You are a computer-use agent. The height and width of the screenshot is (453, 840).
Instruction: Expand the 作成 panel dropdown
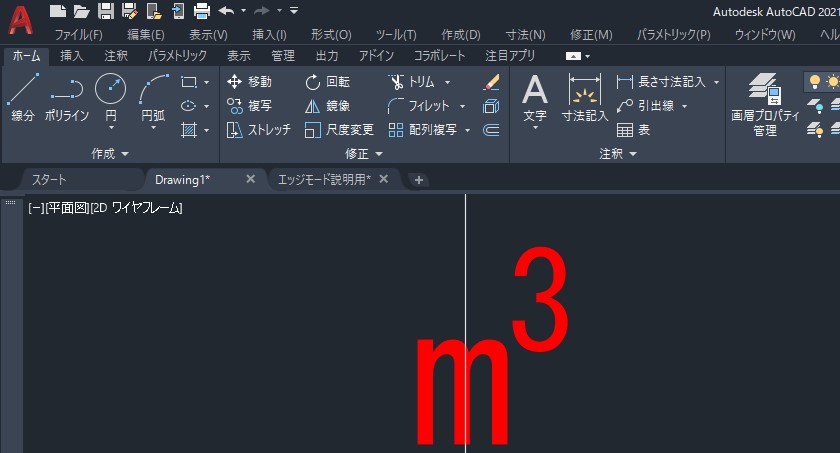pos(125,154)
